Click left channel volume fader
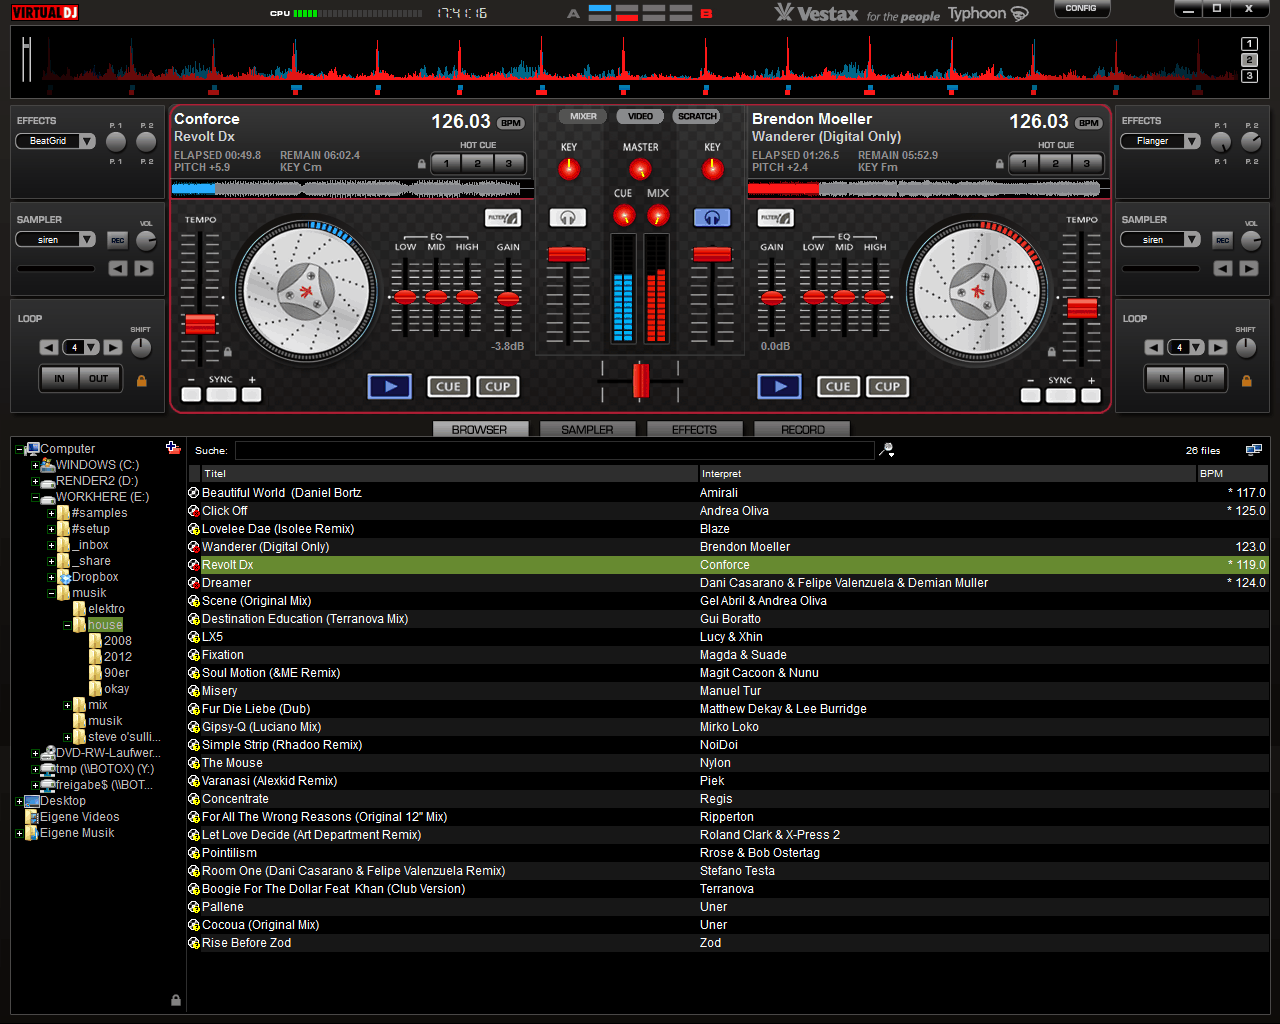Image resolution: width=1280 pixels, height=1024 pixels. tap(567, 254)
